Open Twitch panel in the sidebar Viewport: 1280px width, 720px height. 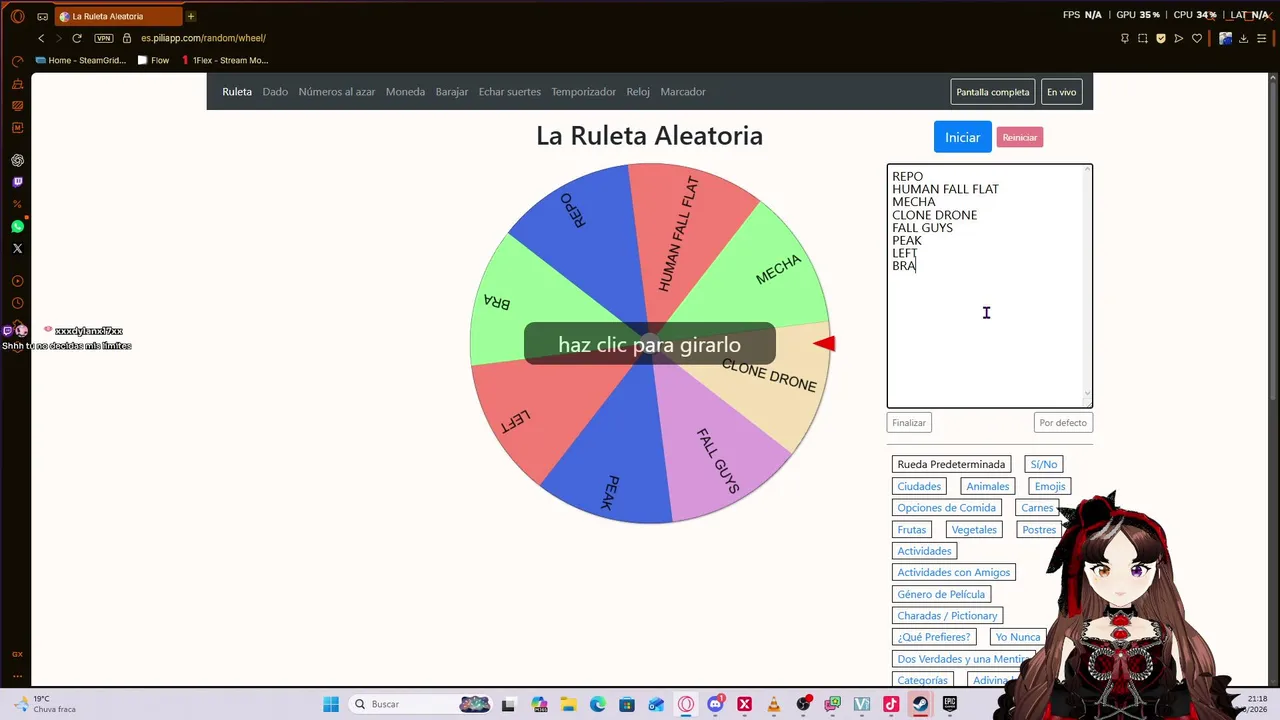(17, 182)
